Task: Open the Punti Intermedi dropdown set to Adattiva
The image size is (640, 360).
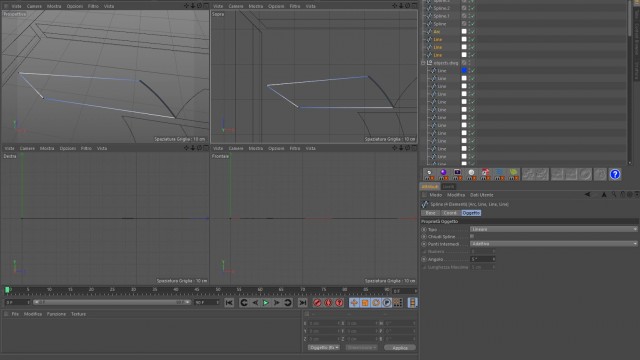Action: click(553, 244)
